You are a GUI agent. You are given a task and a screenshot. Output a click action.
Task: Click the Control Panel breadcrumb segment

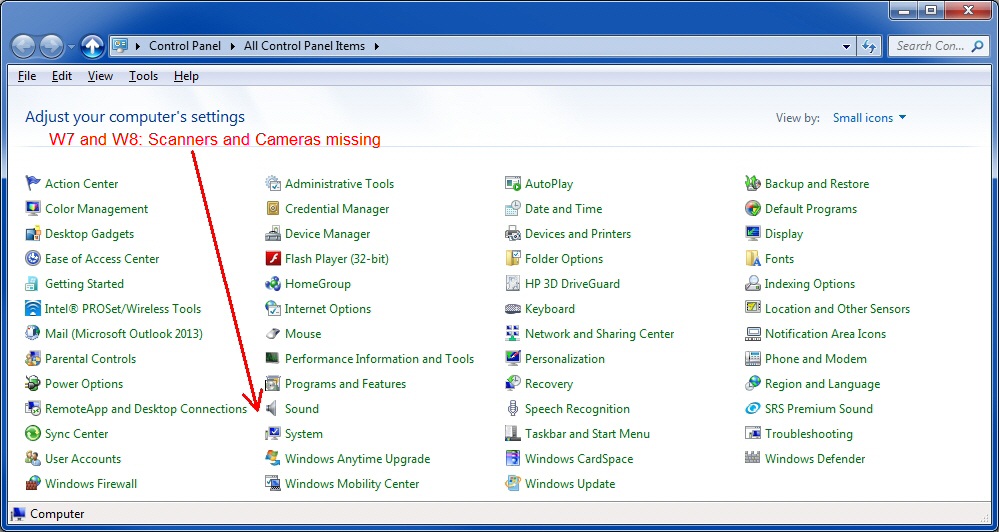point(185,47)
